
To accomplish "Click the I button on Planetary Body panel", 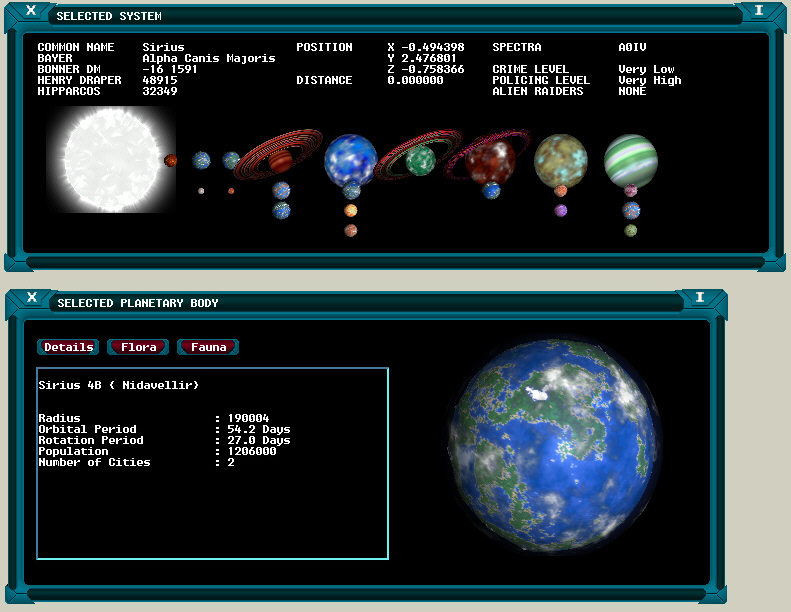I will pyautogui.click(x=700, y=298).
